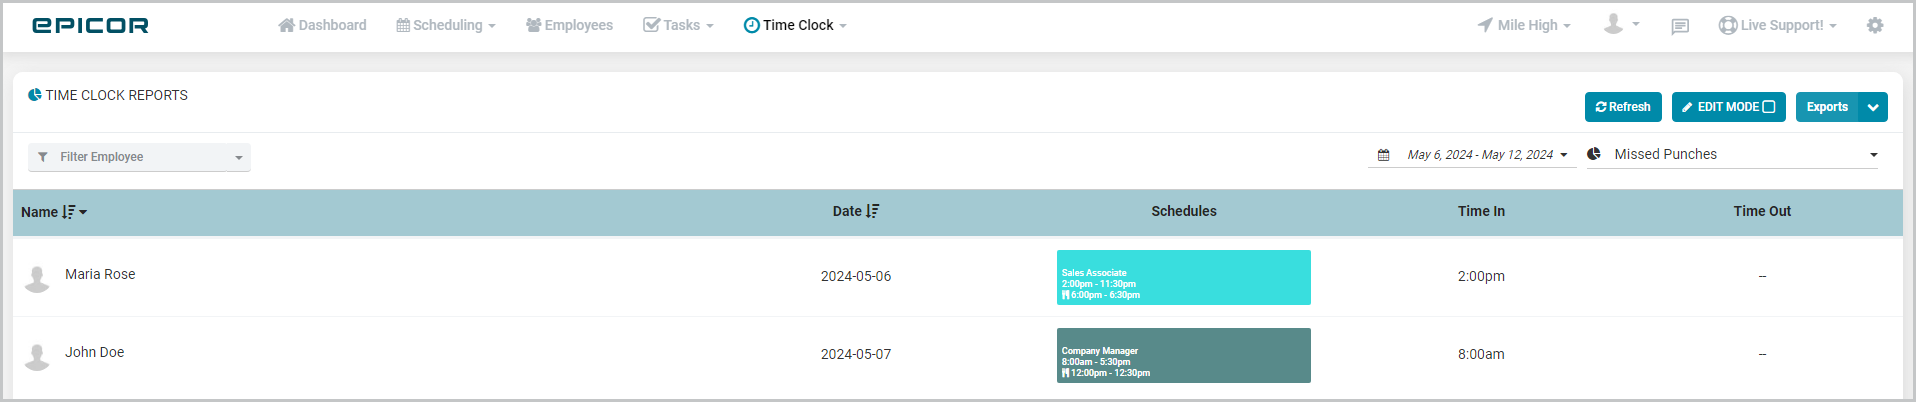Click the Refresh button
Viewport: 1916px width, 402px height.
point(1623,107)
